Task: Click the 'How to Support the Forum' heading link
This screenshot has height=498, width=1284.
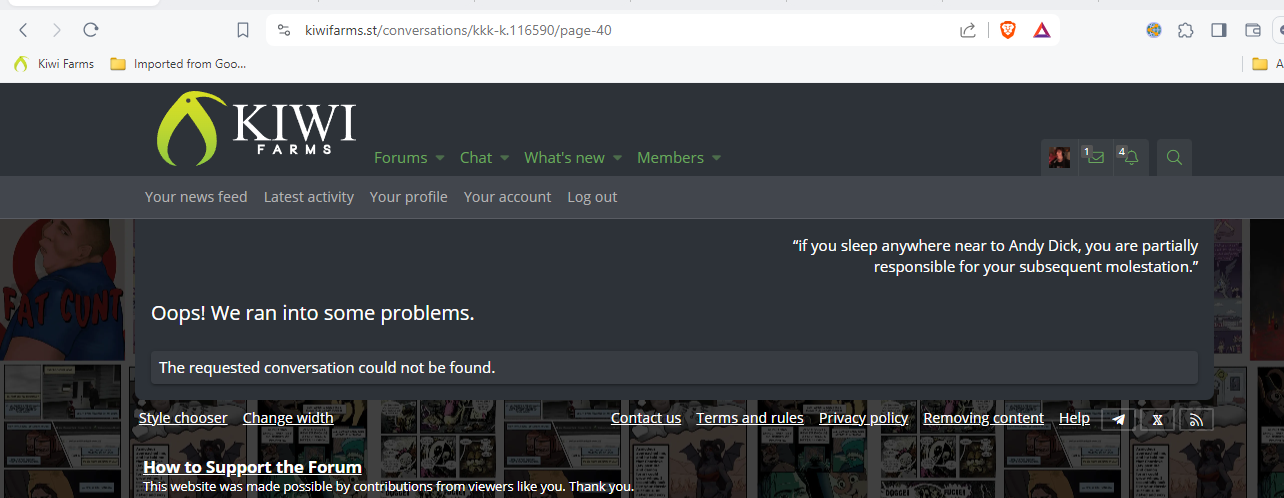Action: click(252, 467)
